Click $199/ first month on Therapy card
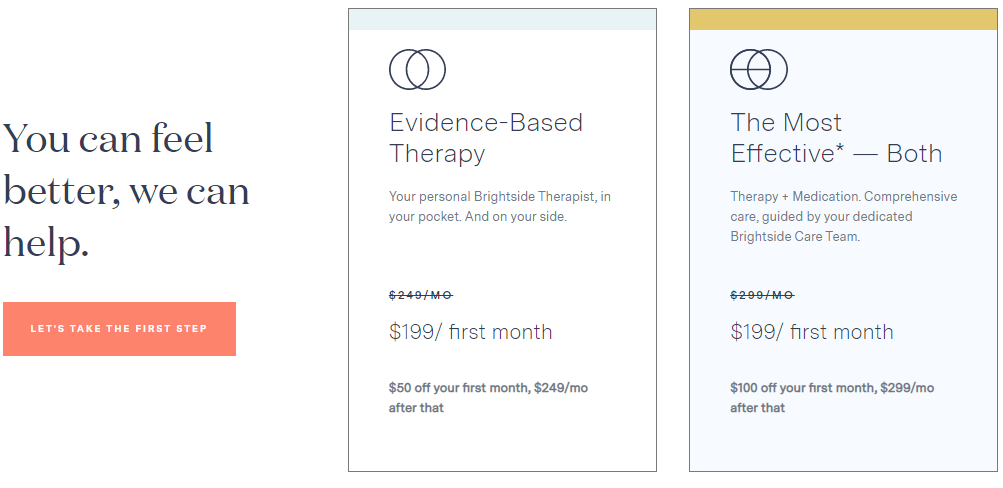 pos(470,332)
